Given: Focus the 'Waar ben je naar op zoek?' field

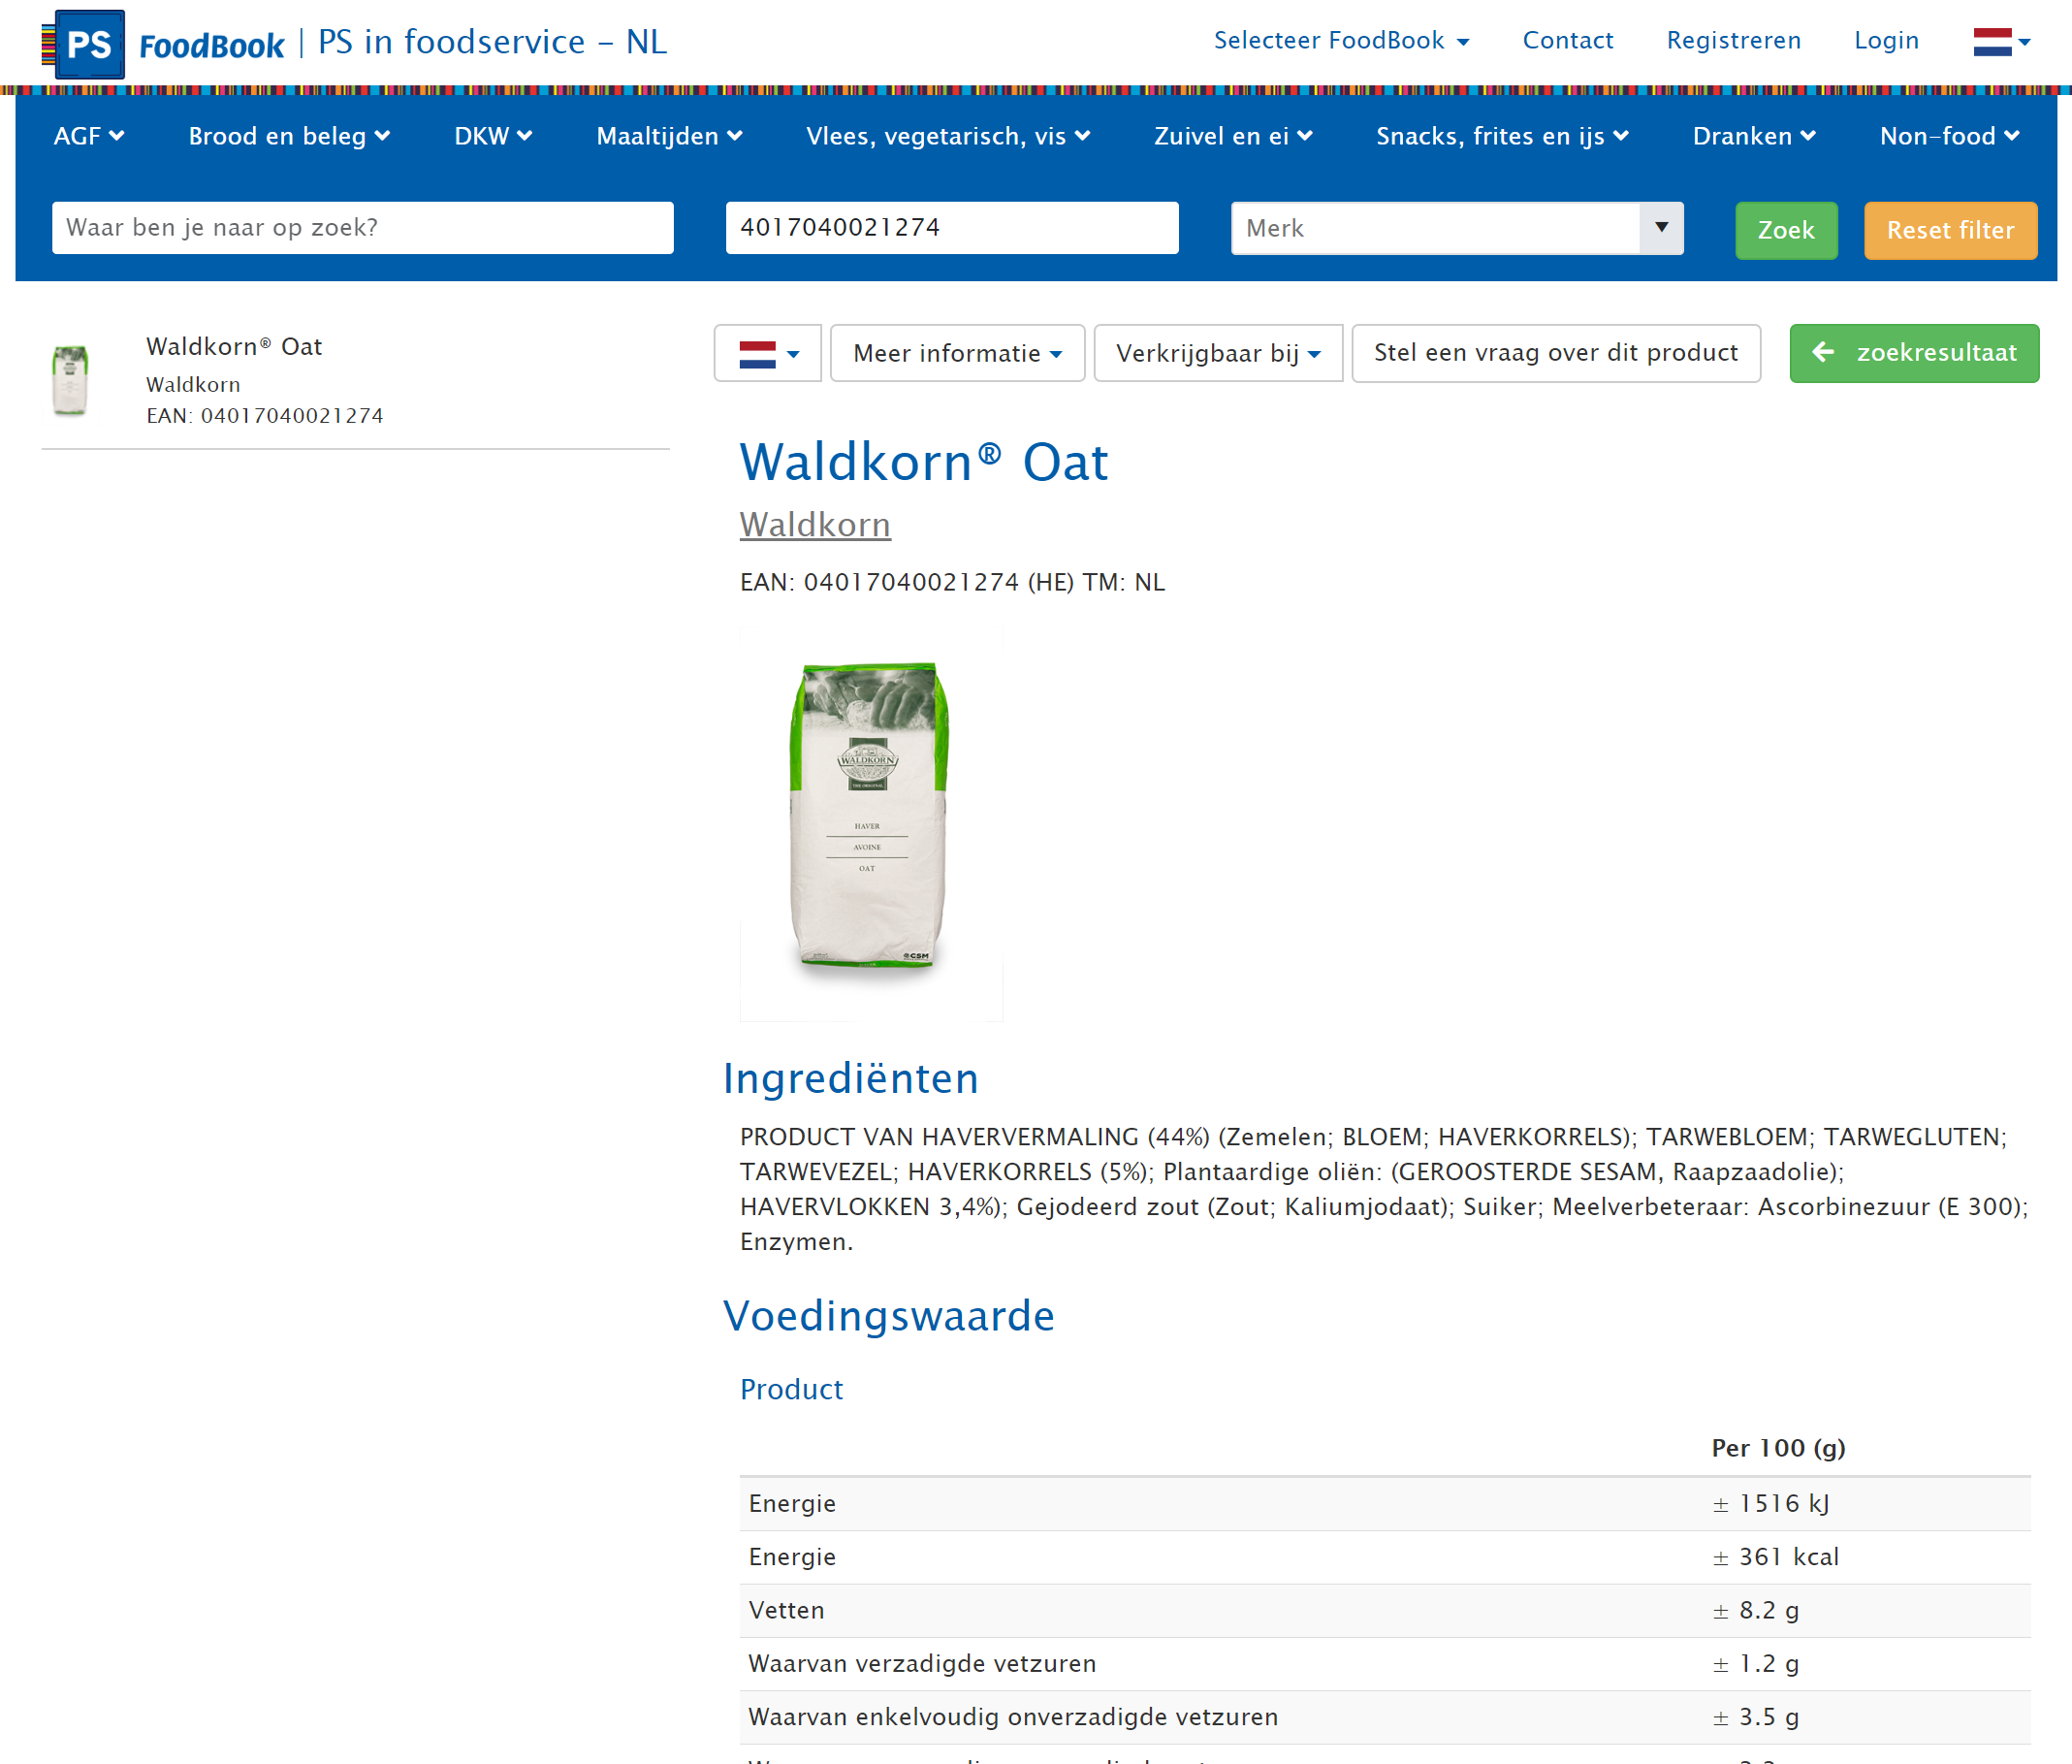Looking at the screenshot, I should click(x=362, y=228).
